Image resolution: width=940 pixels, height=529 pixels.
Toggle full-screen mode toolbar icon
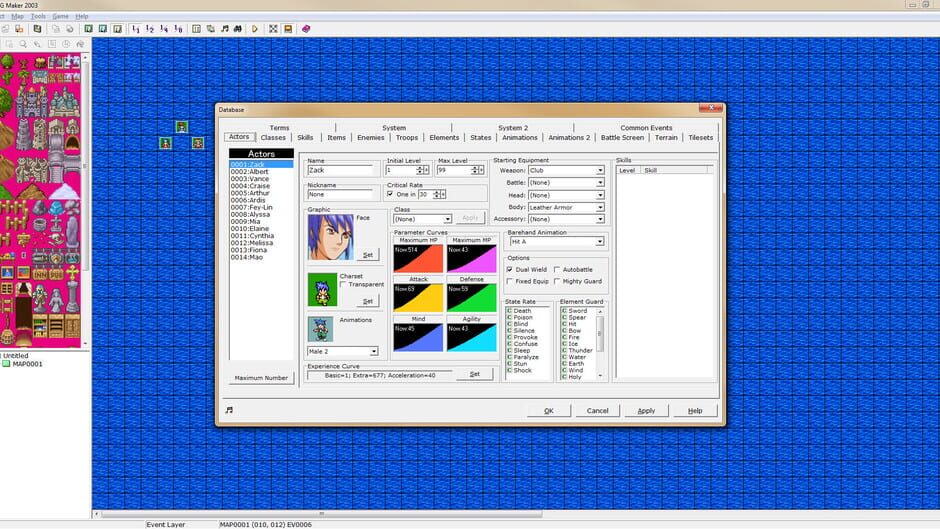click(273, 29)
